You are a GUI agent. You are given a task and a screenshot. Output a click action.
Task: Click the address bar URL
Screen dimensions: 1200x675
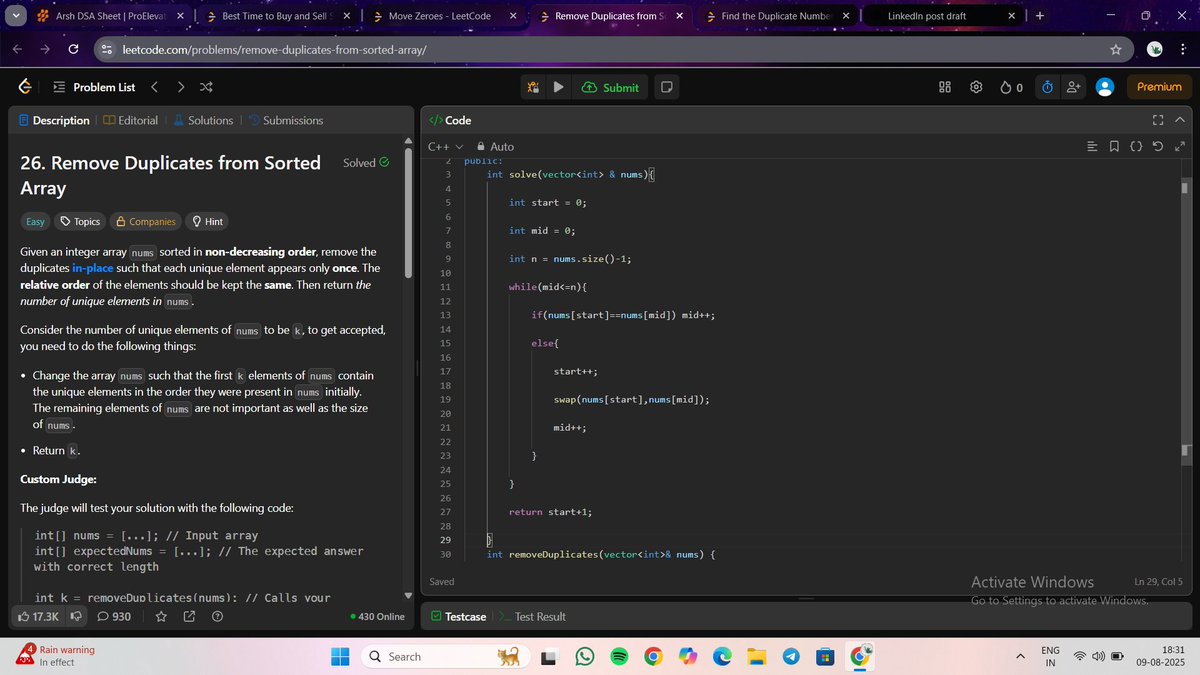275,49
